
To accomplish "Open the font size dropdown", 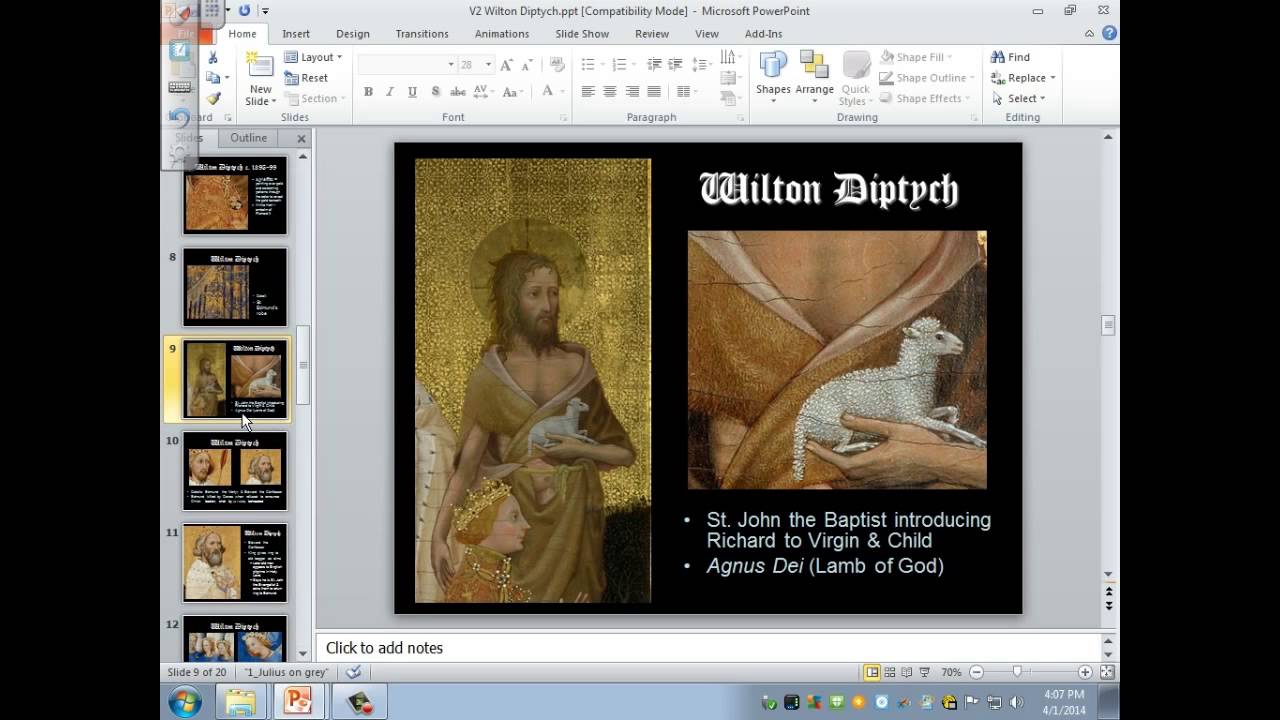I will coord(488,64).
